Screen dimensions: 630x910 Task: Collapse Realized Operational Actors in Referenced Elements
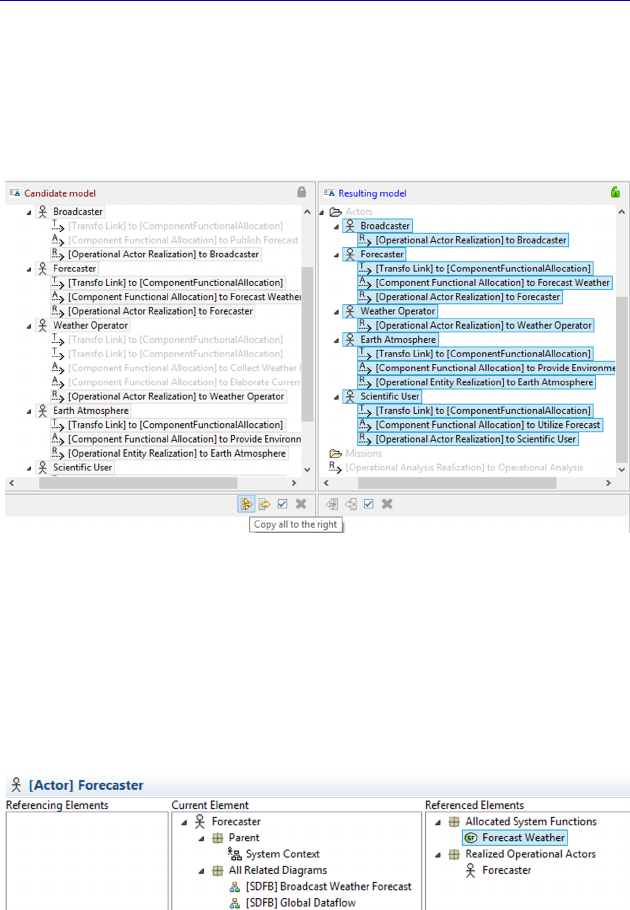[438, 855]
